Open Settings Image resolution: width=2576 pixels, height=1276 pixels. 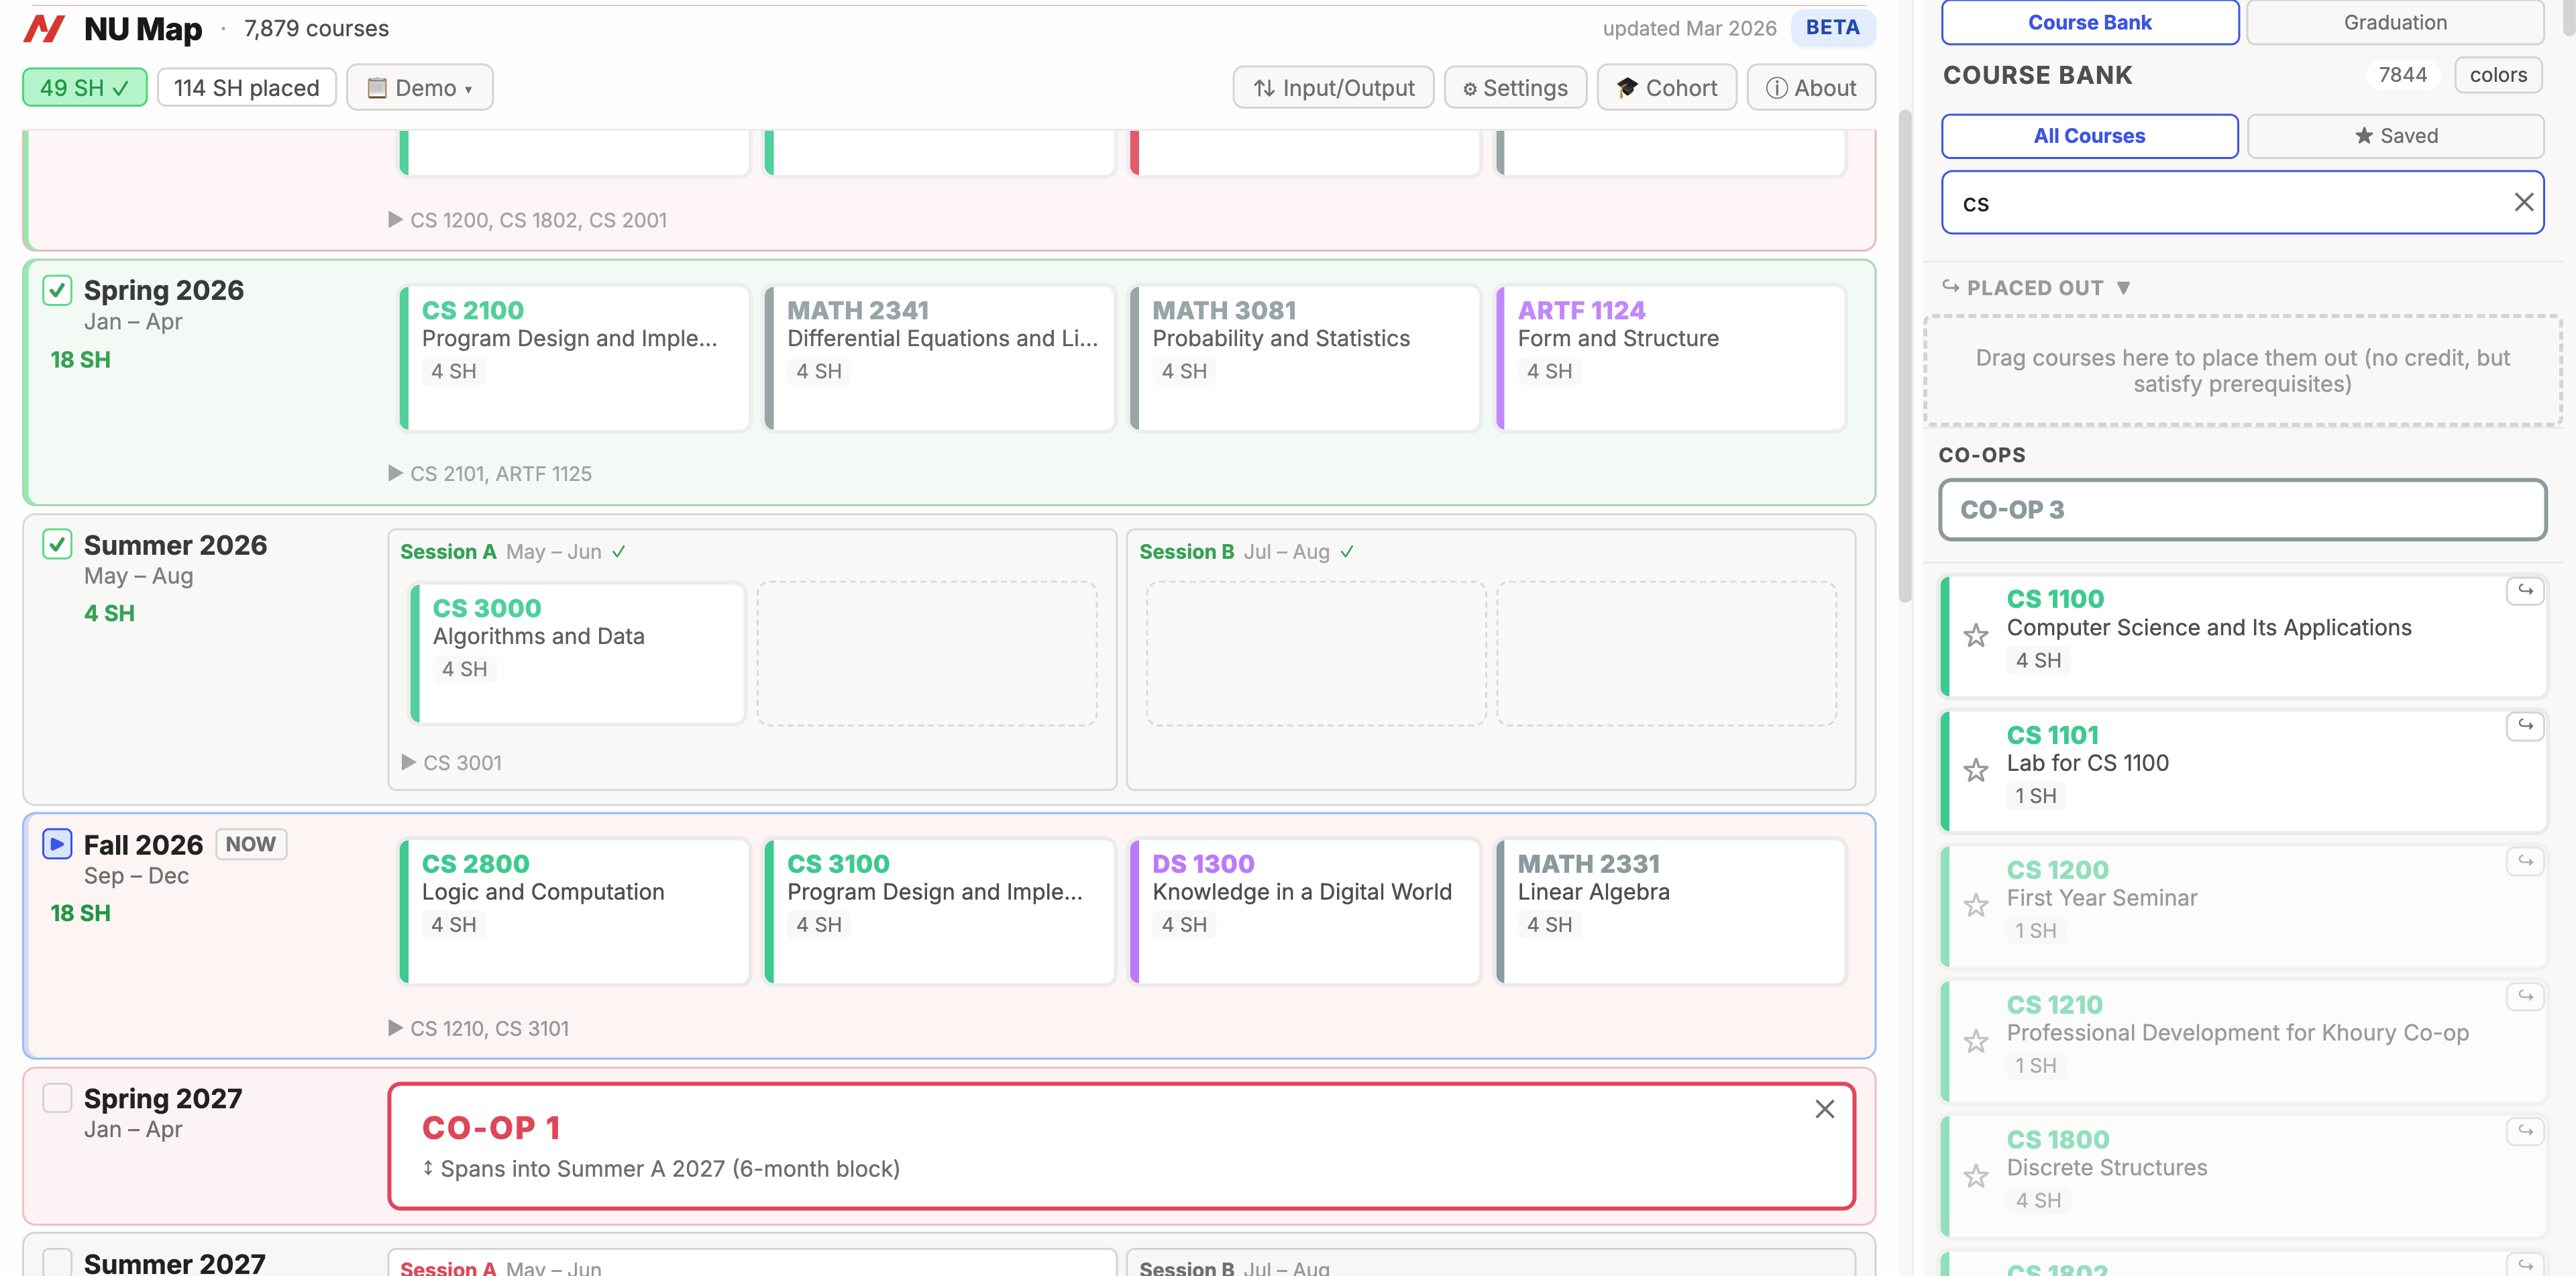(1515, 88)
